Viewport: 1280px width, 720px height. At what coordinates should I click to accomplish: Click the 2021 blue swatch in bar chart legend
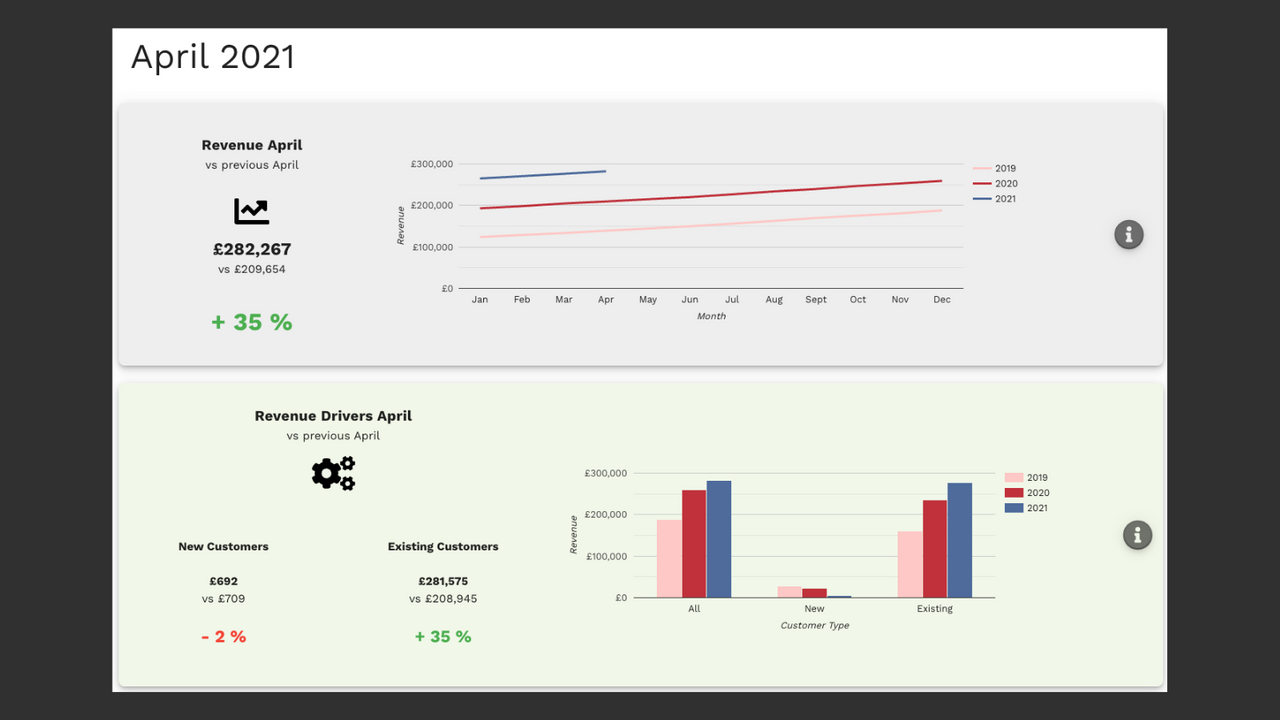pyautogui.click(x=1014, y=508)
